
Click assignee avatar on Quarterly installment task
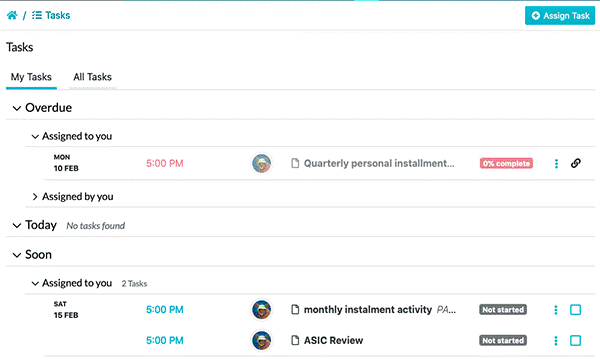[x=262, y=163]
